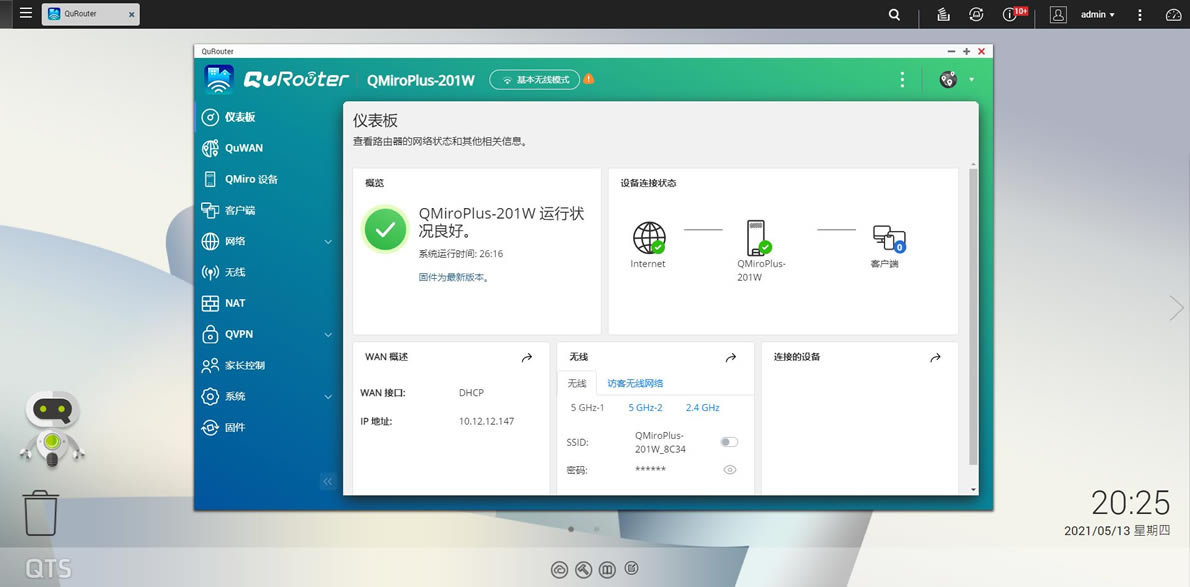
Task: Open 连接的设备 details arrow
Action: [935, 357]
